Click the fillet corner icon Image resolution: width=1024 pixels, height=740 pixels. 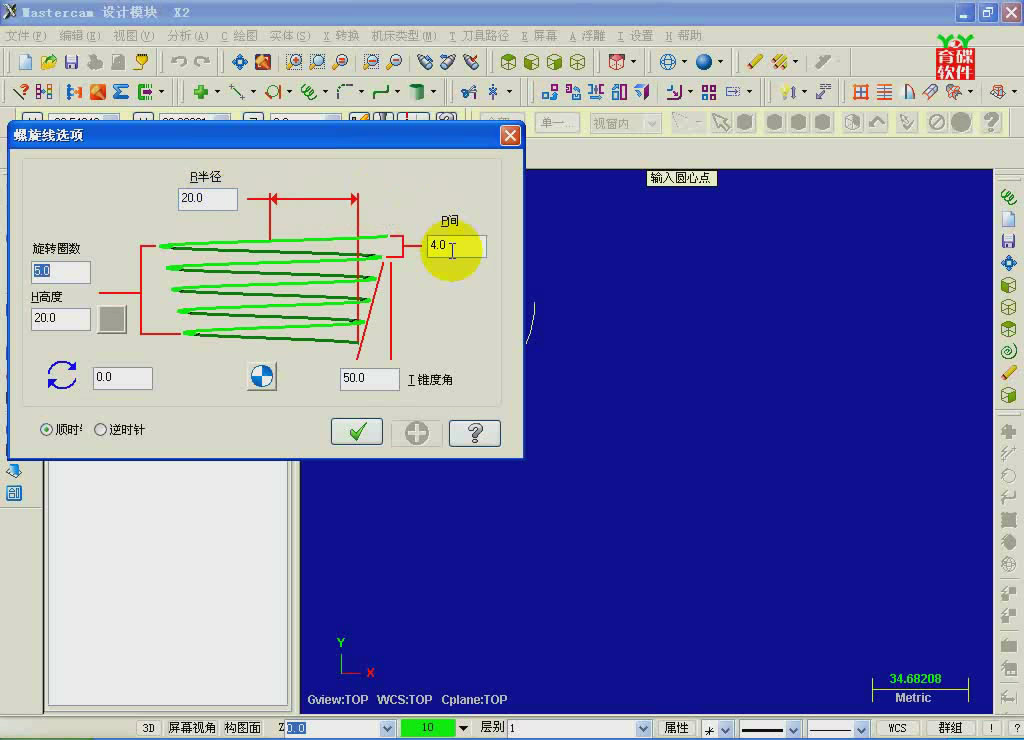344,92
